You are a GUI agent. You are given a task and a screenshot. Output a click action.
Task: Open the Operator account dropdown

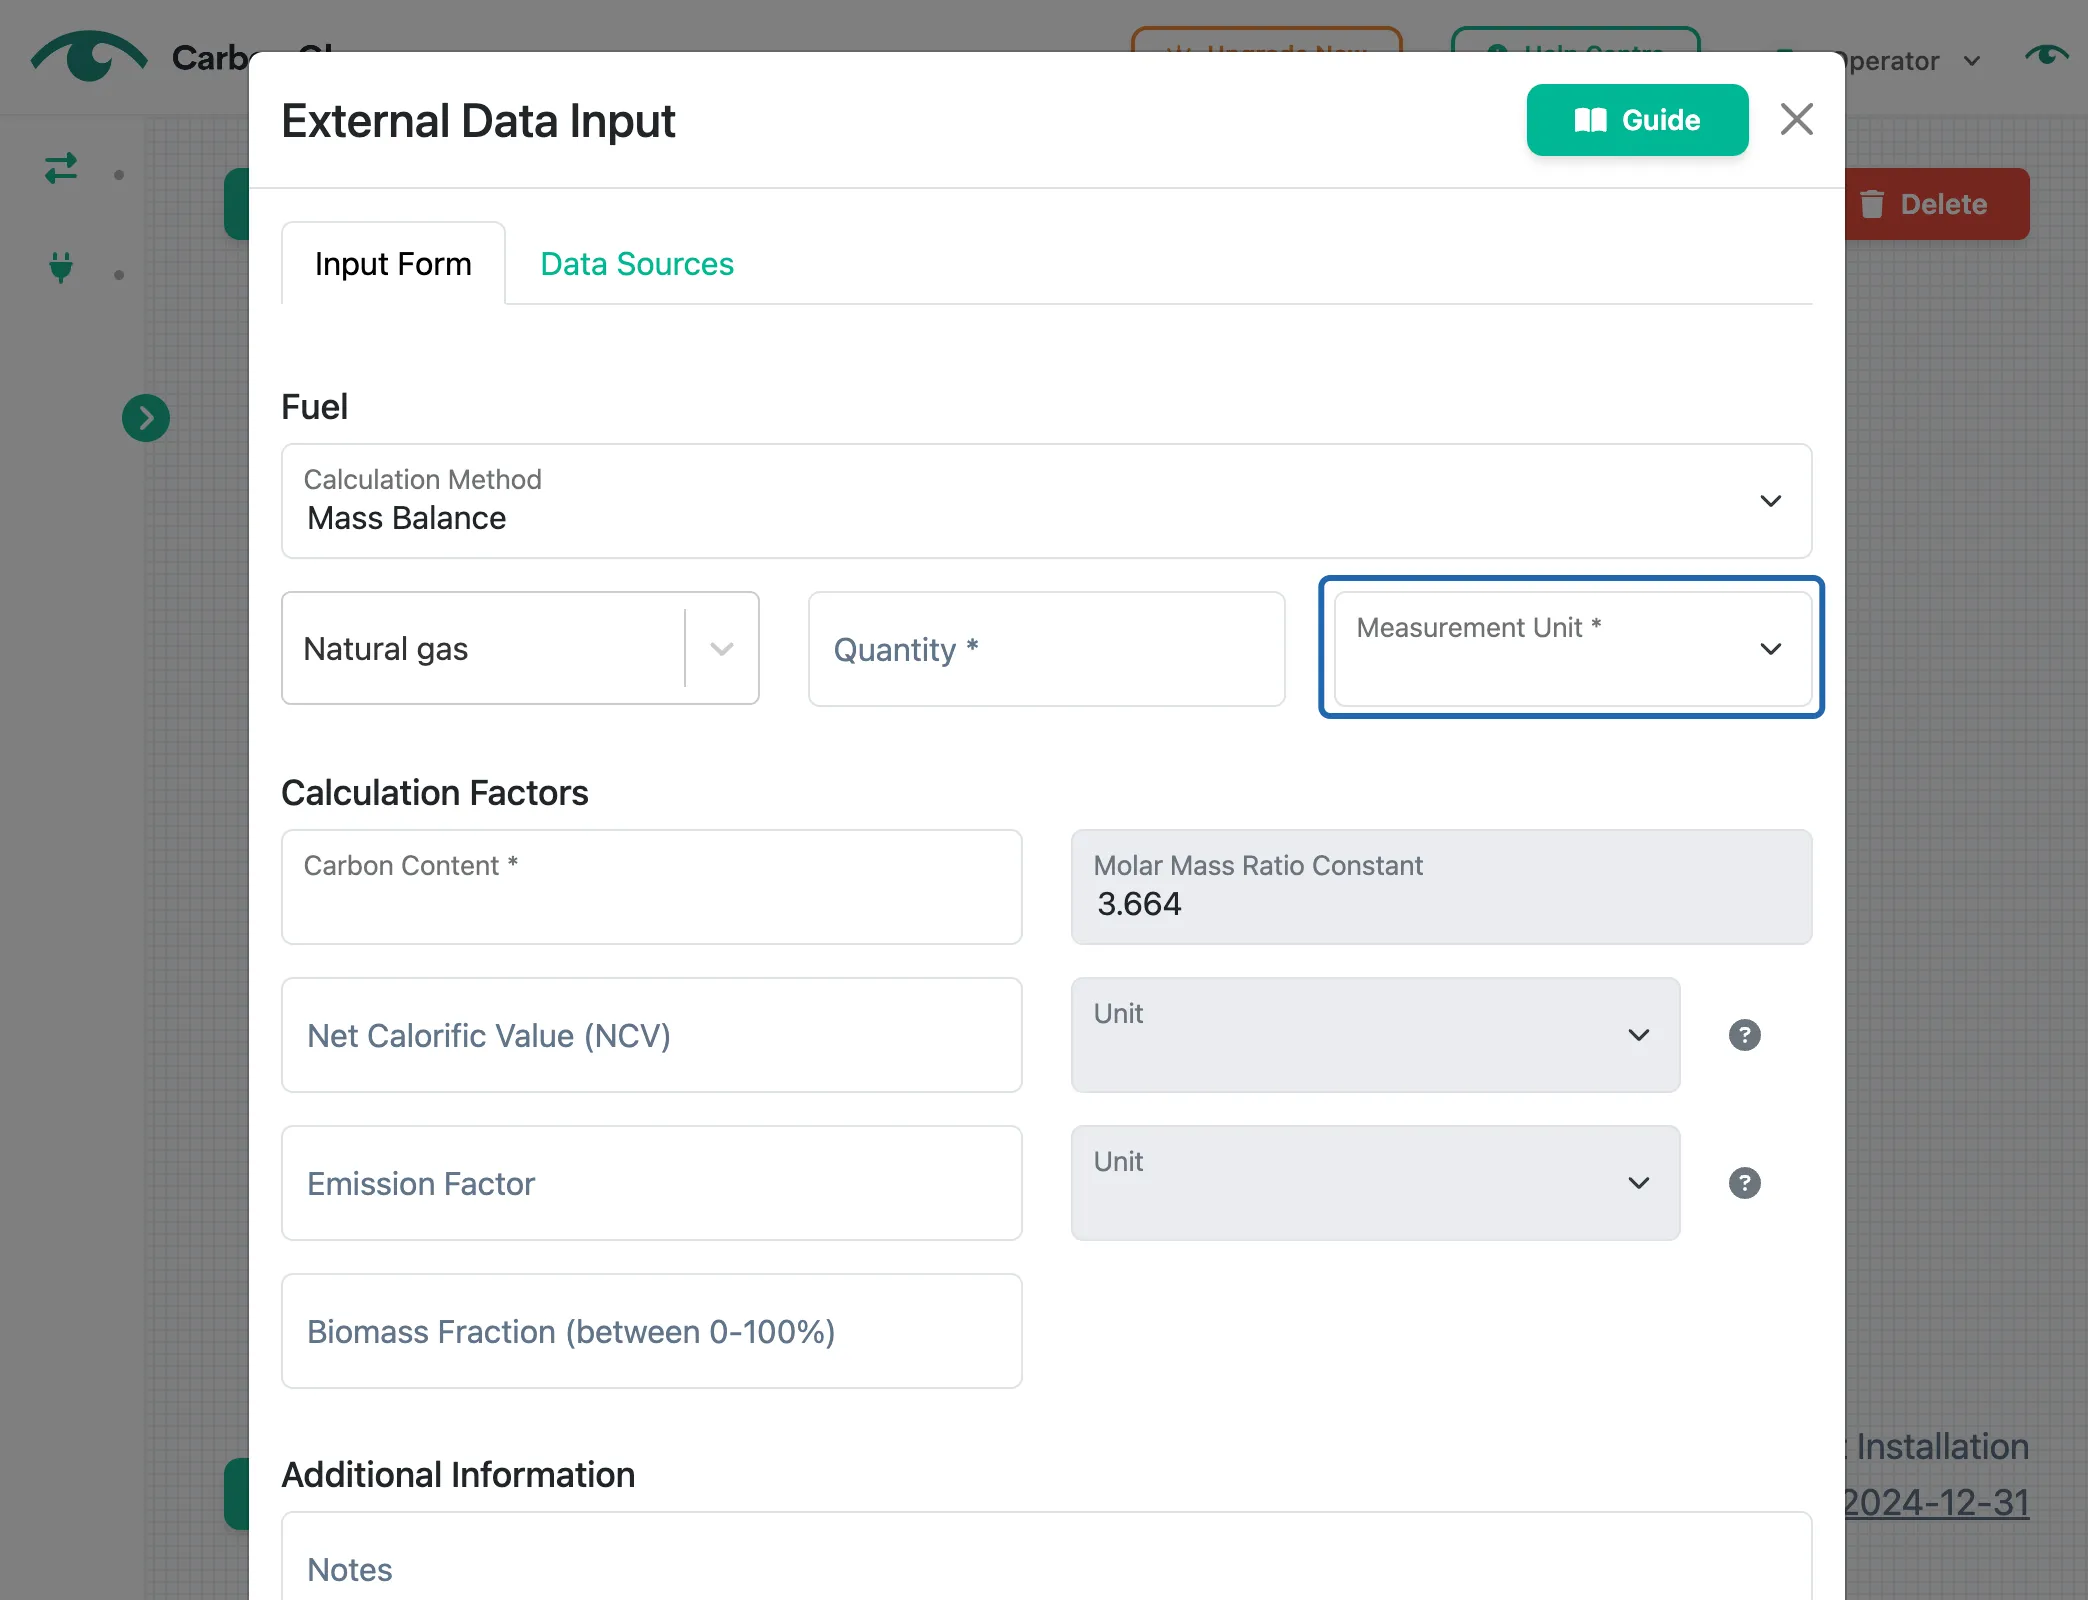point(1911,61)
